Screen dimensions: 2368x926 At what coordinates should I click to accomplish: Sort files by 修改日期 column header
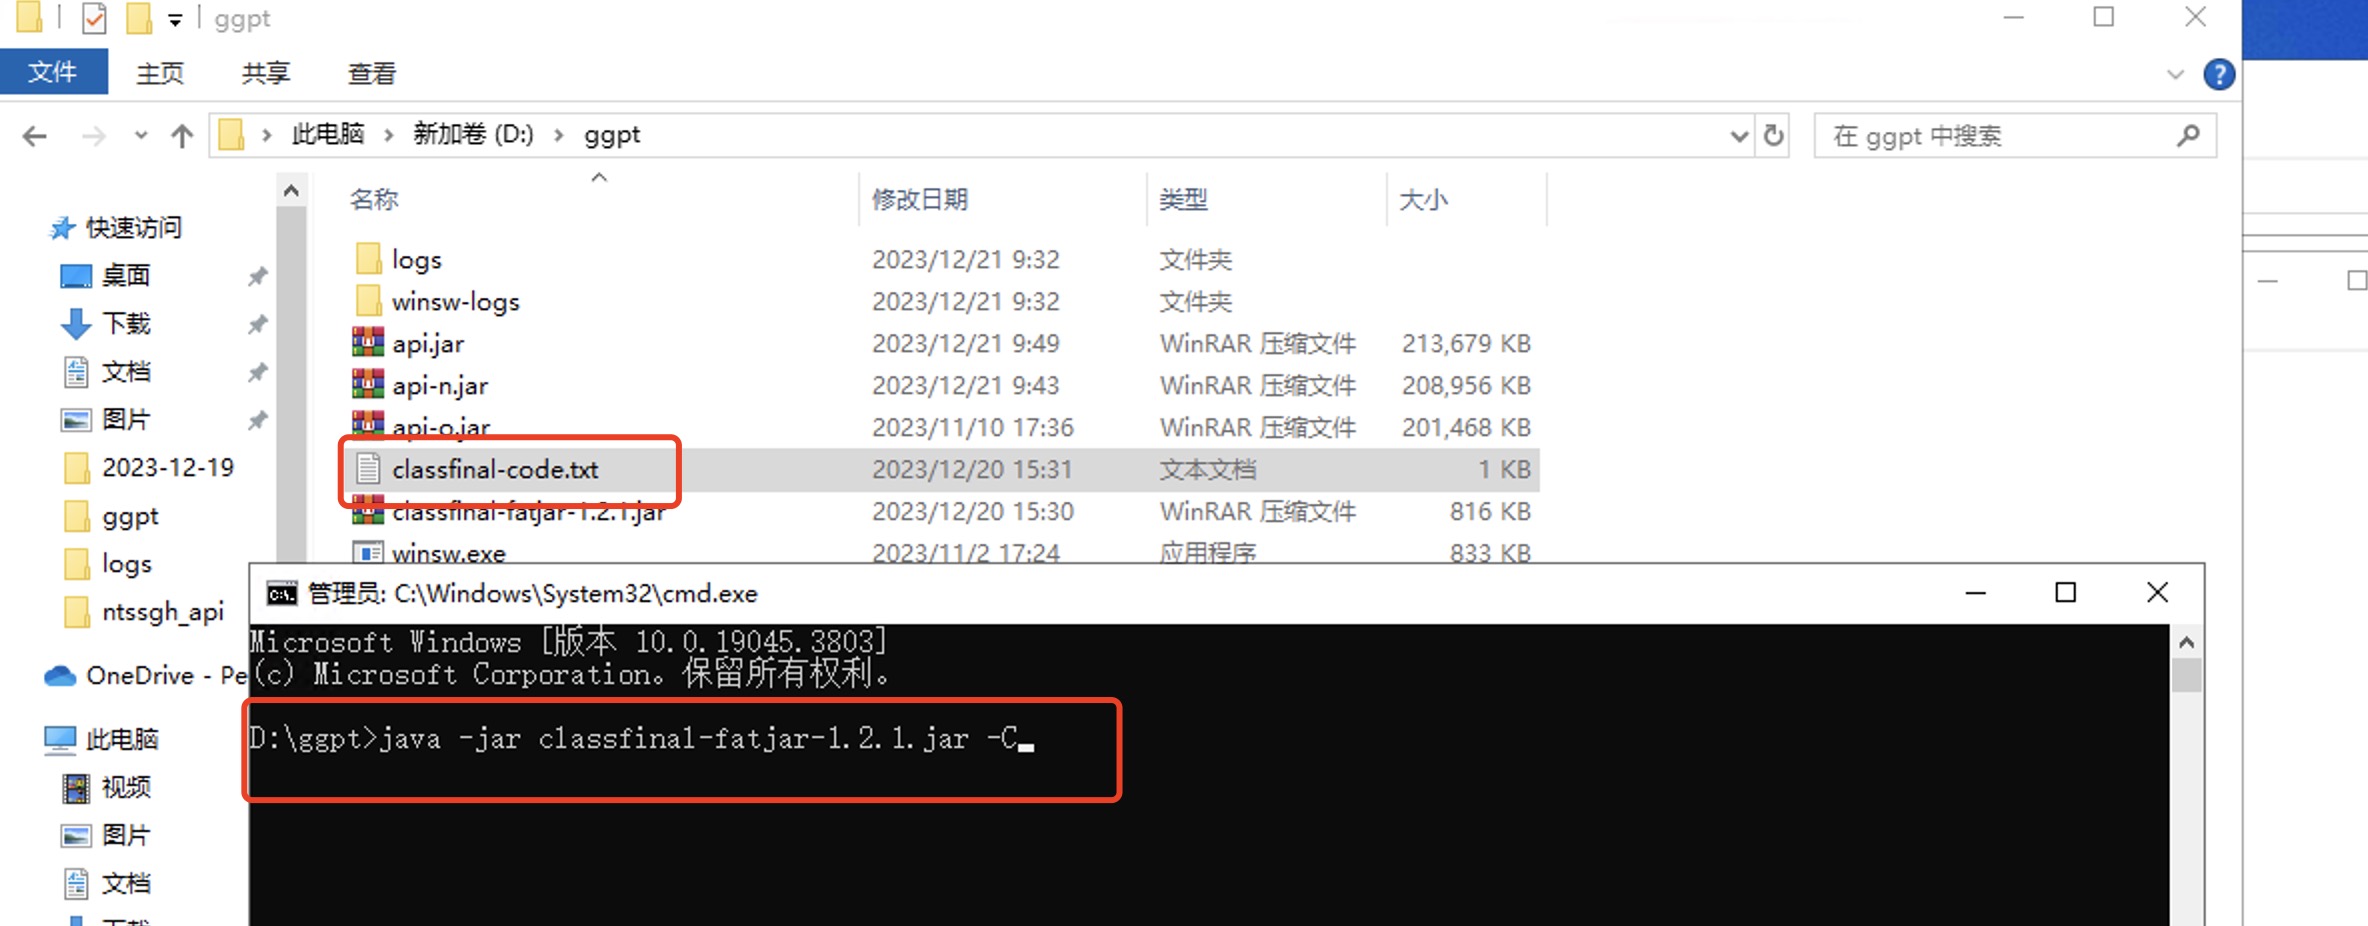tap(919, 200)
